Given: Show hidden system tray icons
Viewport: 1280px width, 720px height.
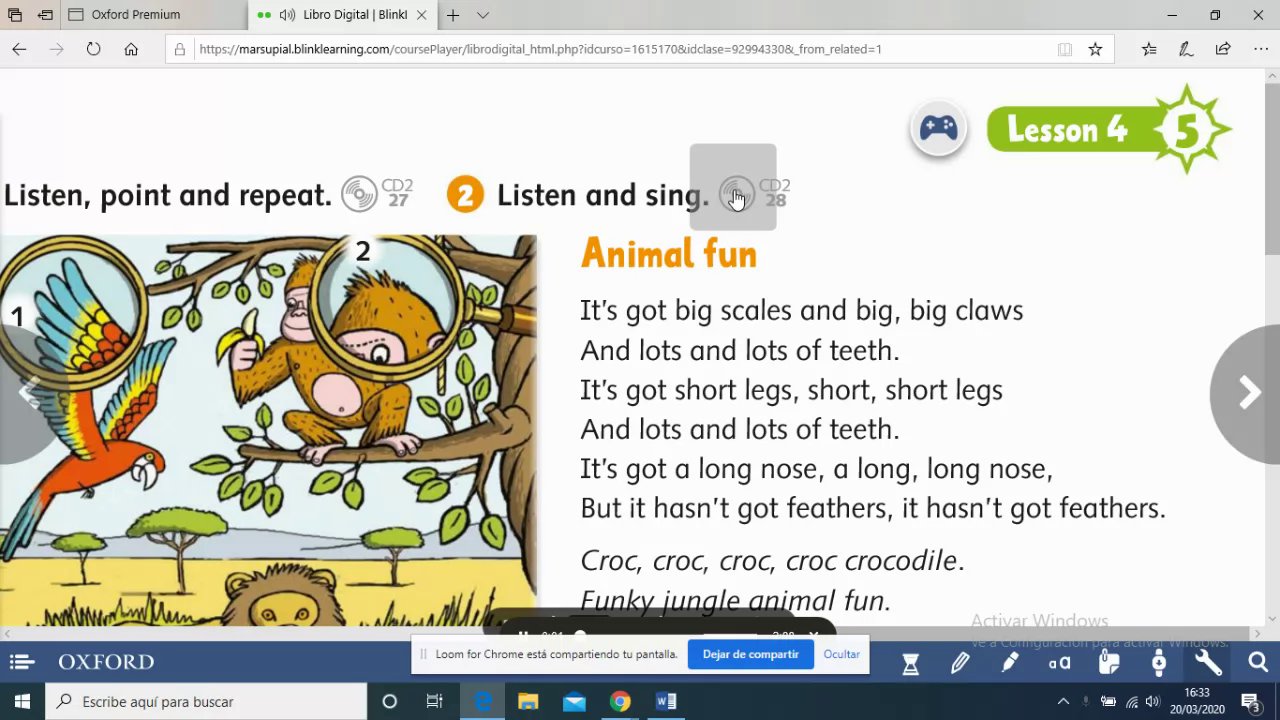Looking at the screenshot, I should point(1063,702).
